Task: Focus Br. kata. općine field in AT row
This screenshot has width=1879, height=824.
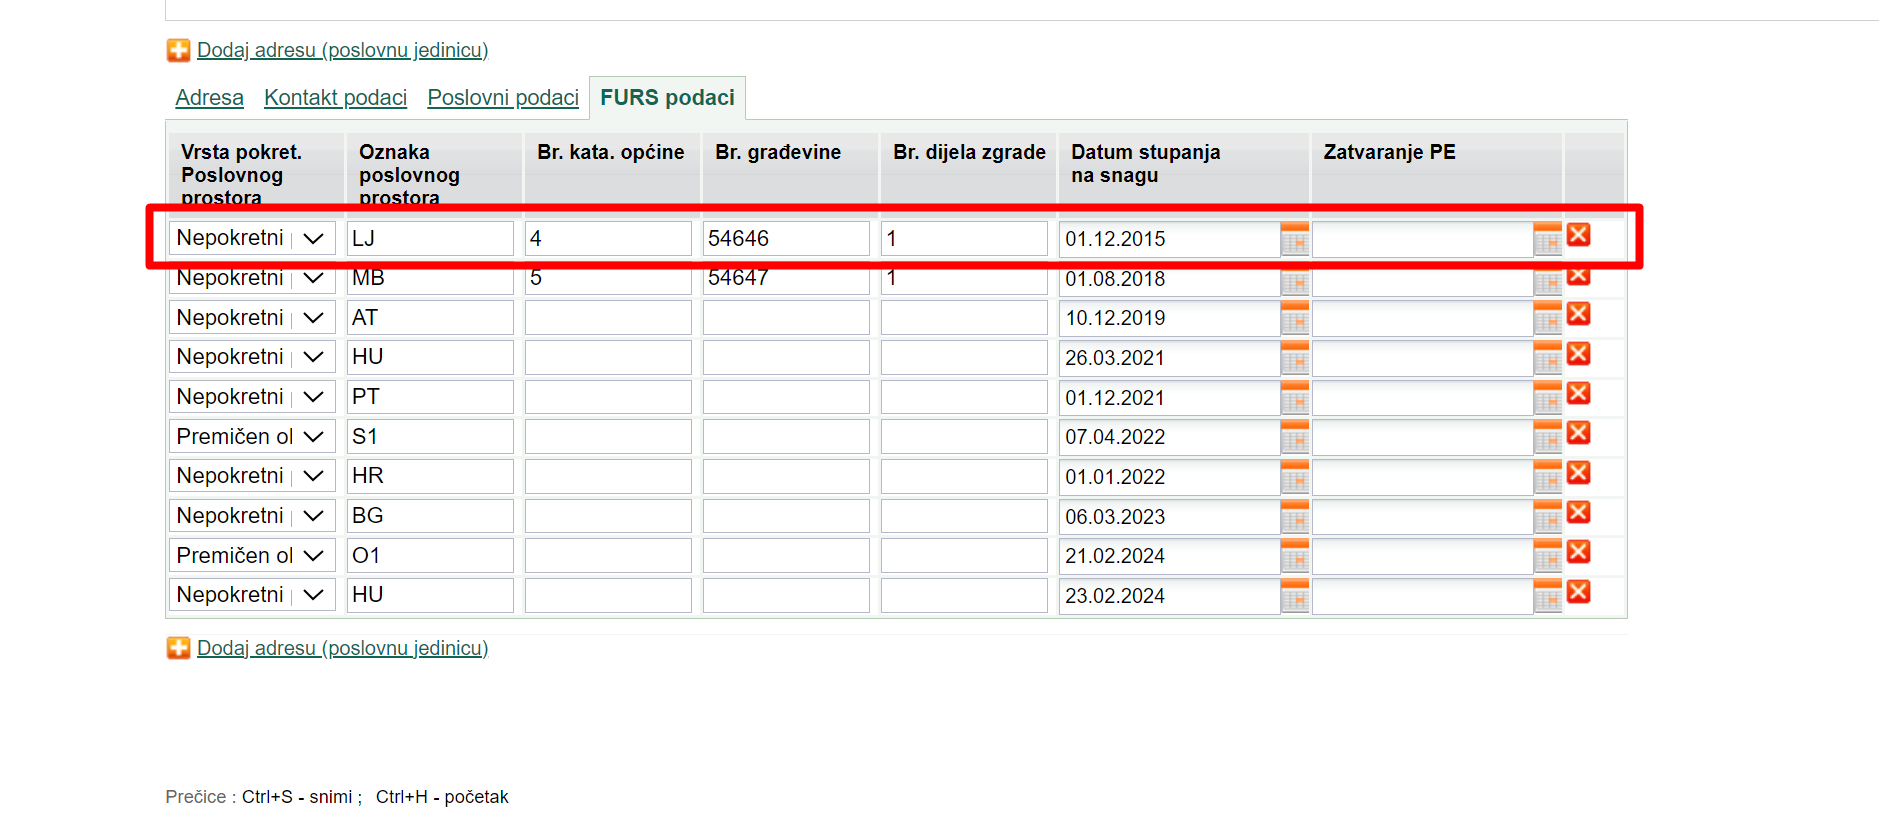Action: (x=608, y=317)
